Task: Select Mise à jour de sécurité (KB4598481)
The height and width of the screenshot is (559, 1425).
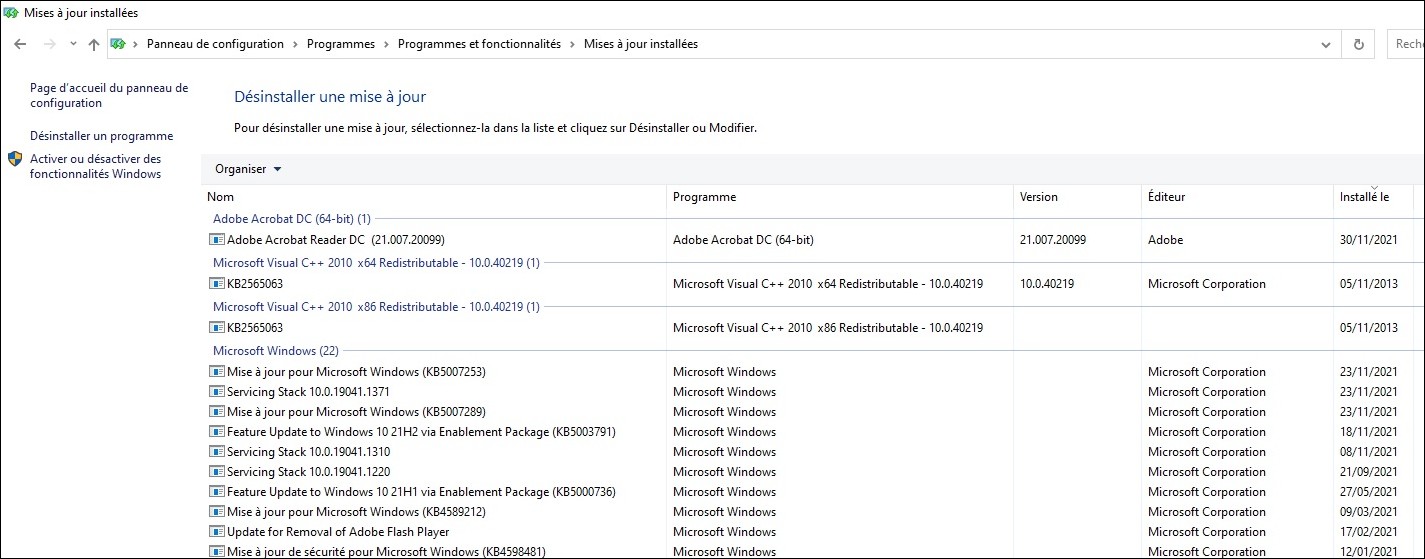Action: [386, 552]
